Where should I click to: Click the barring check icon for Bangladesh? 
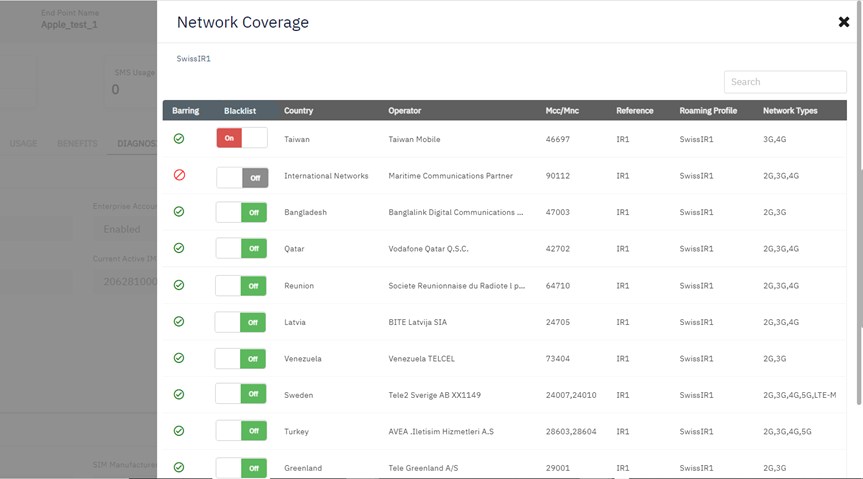click(179, 212)
